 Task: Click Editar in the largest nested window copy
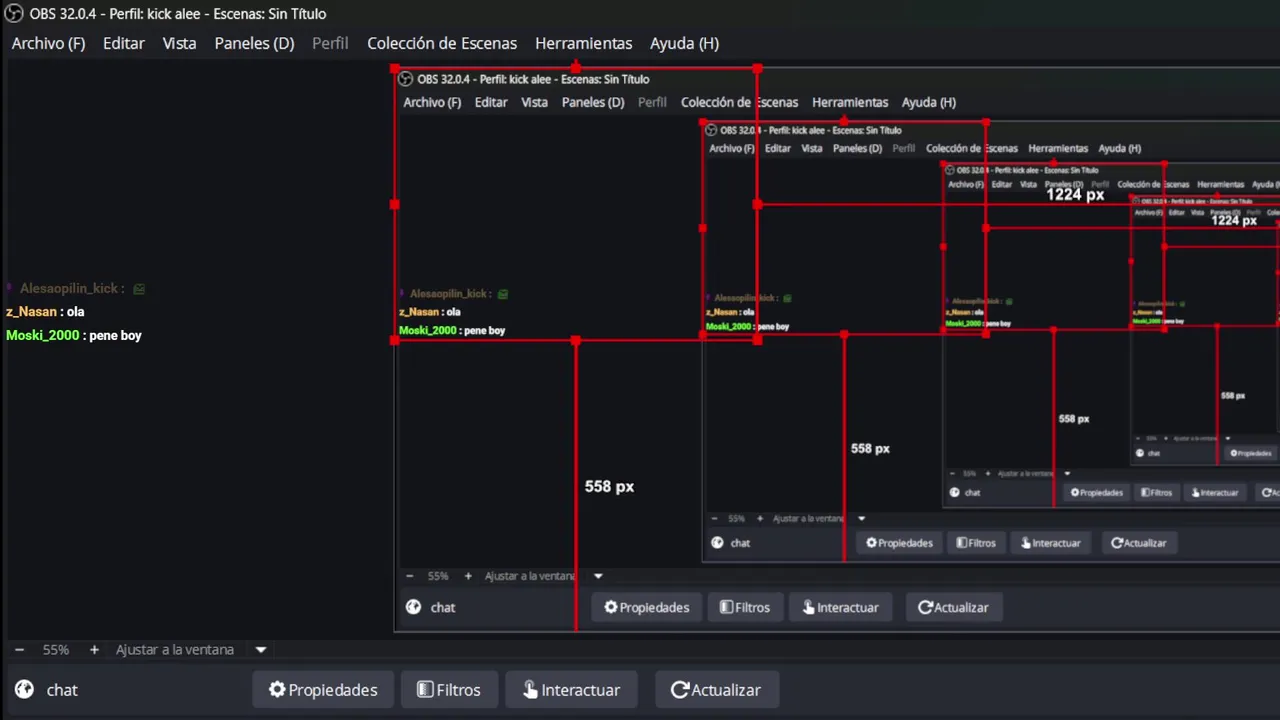491,102
